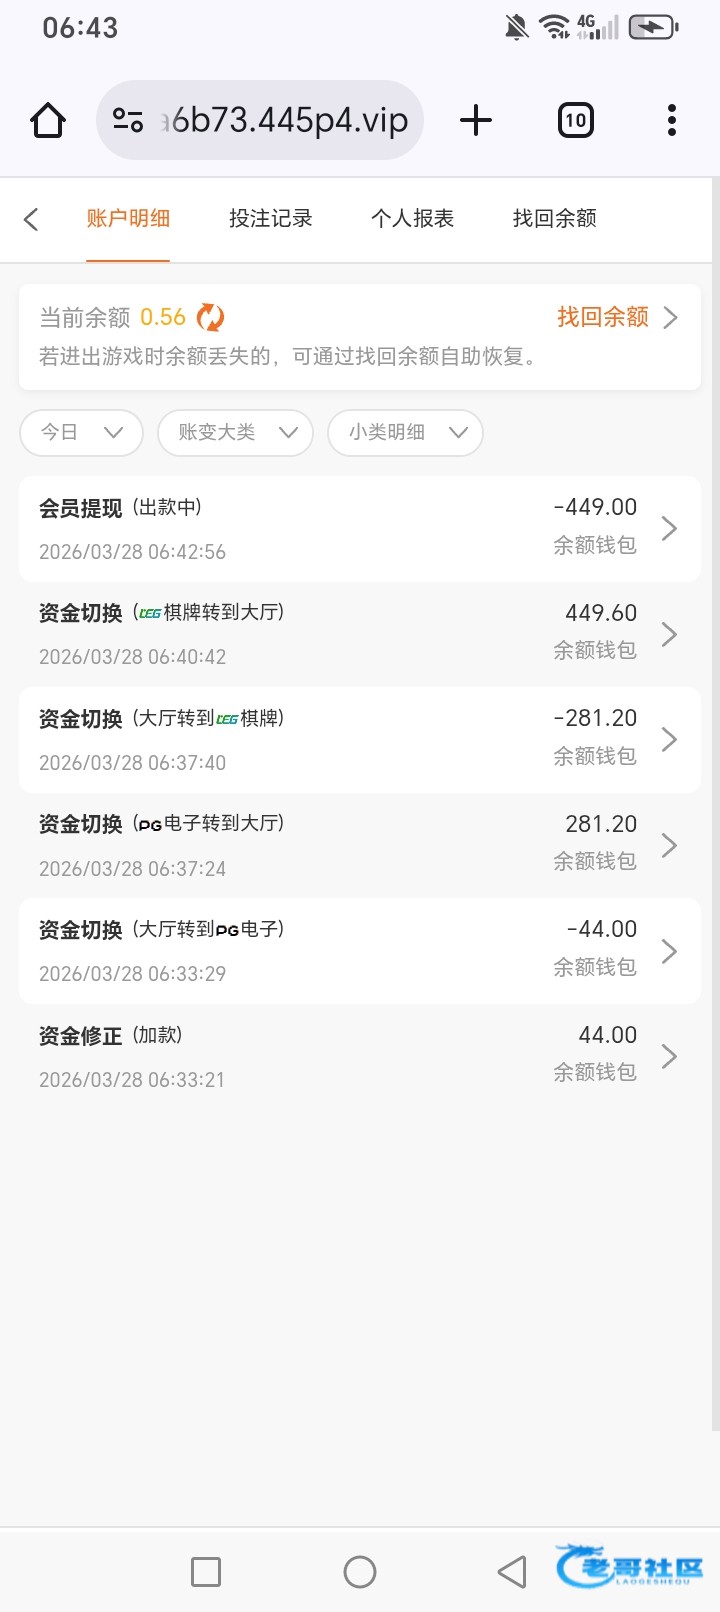Tap the browser home icon

coord(48,121)
